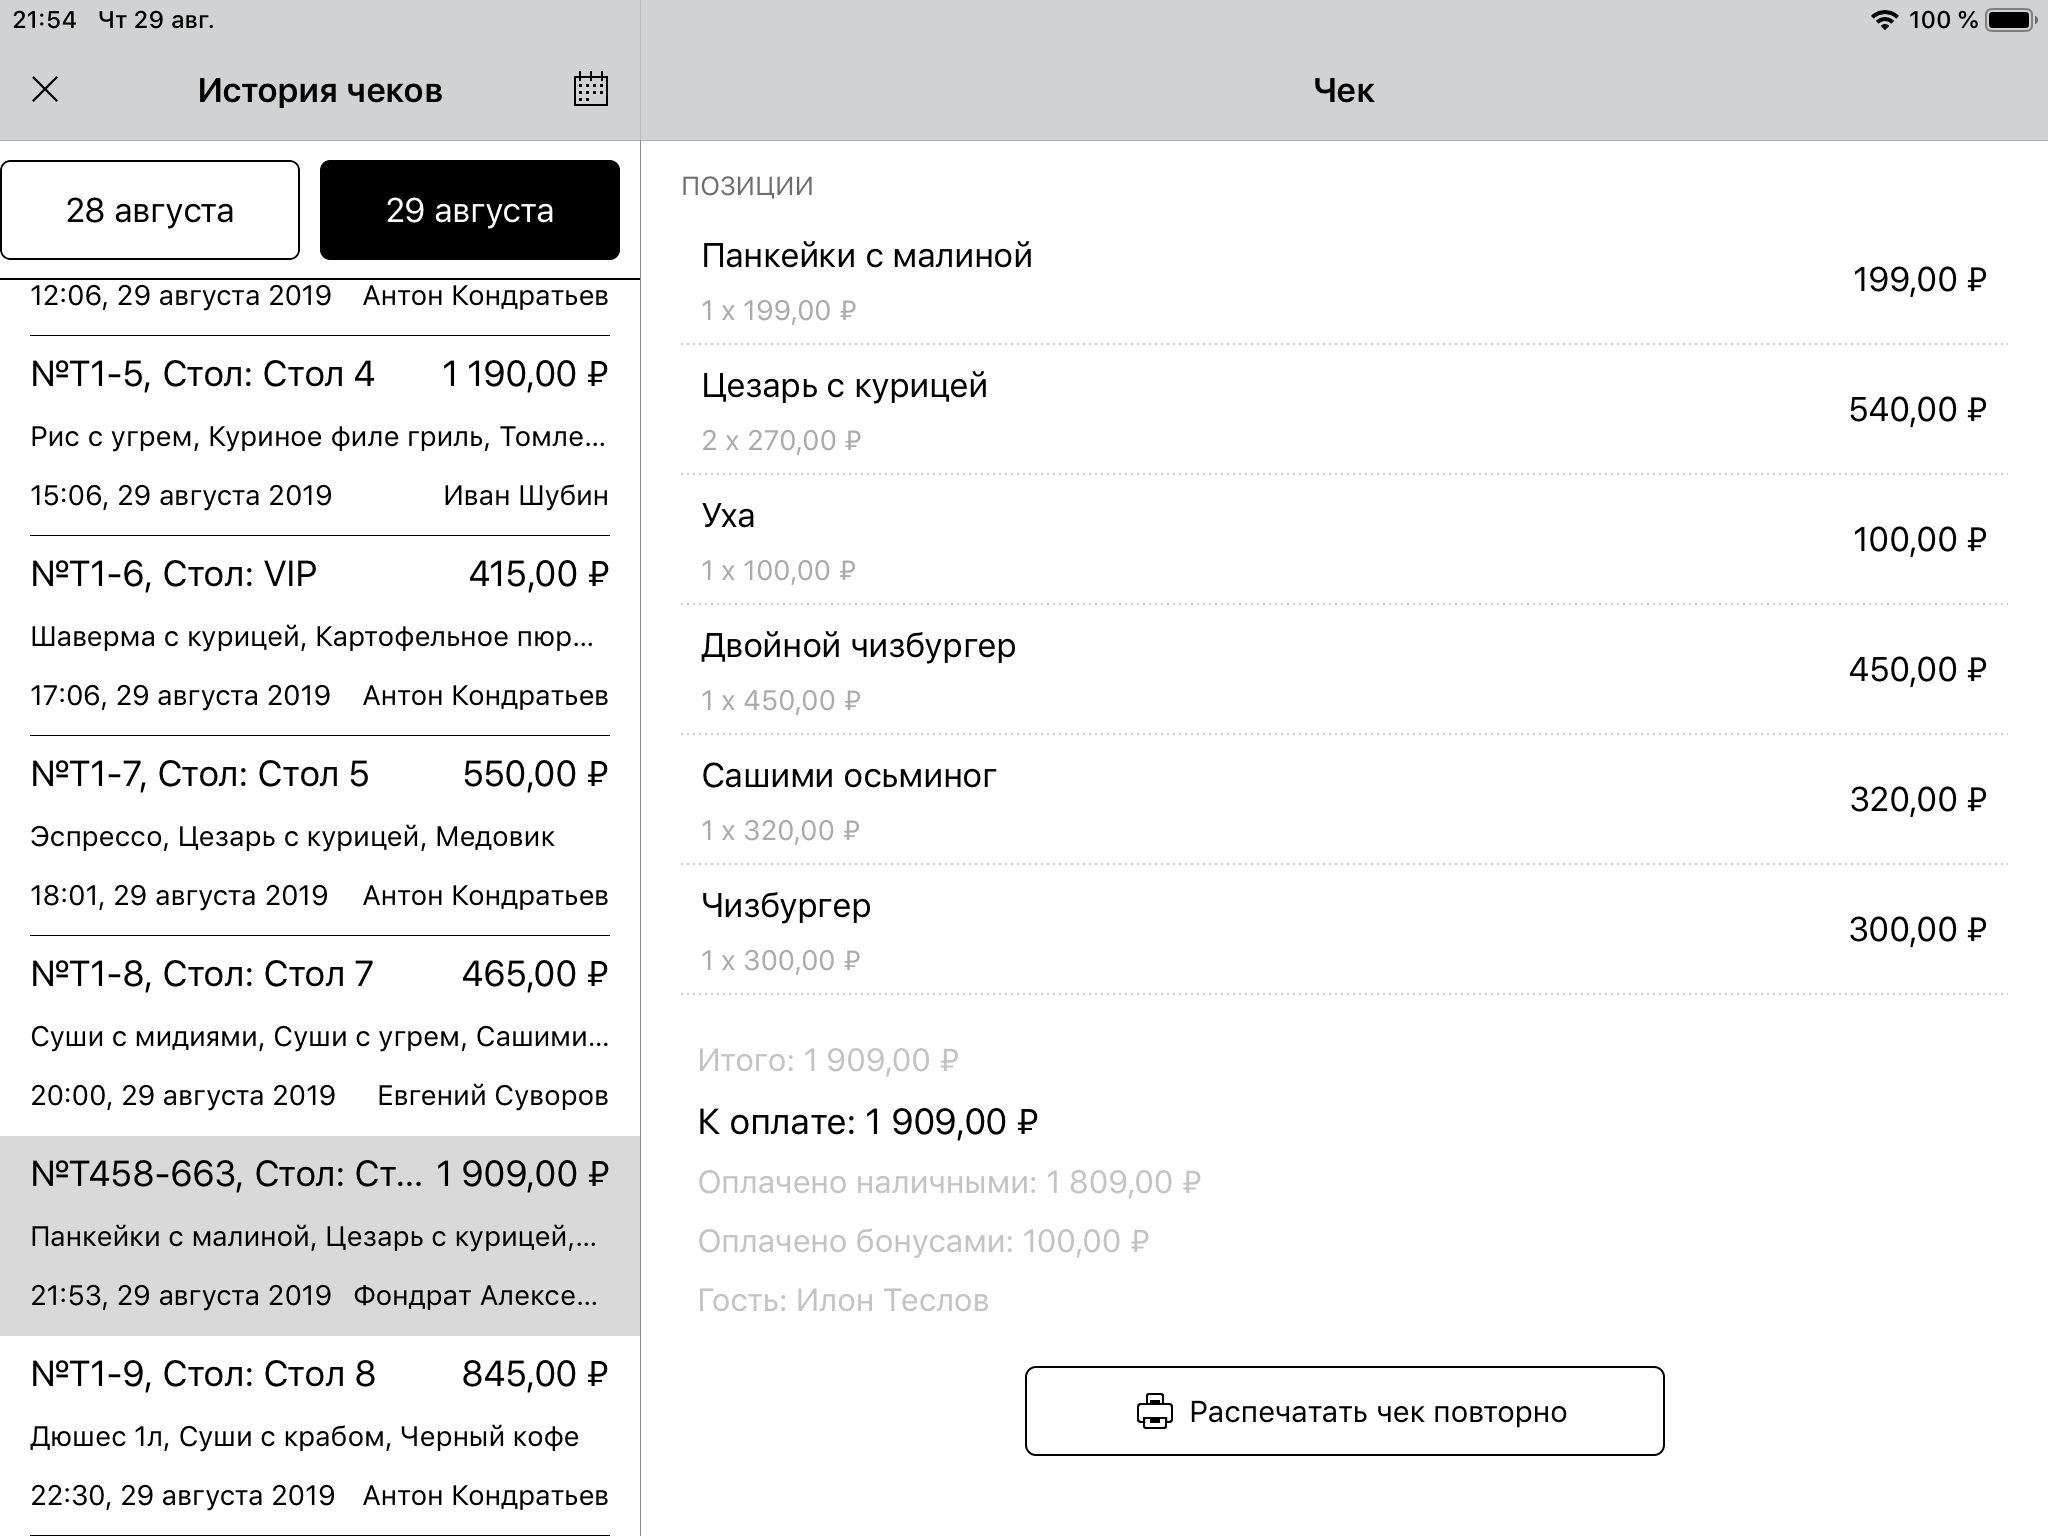
Task: Tap the Цезарь с курицей position row
Action: 1343,410
